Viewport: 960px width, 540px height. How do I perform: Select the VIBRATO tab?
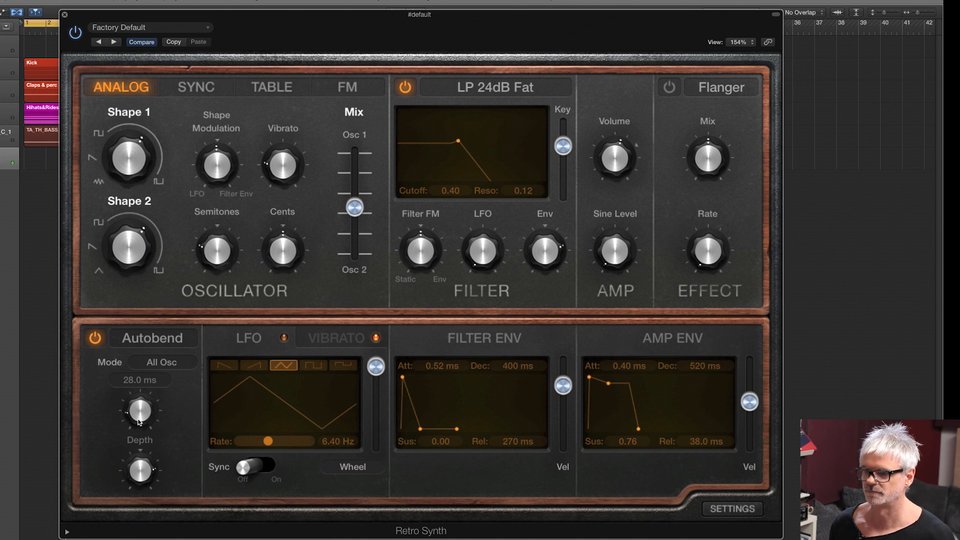[336, 338]
